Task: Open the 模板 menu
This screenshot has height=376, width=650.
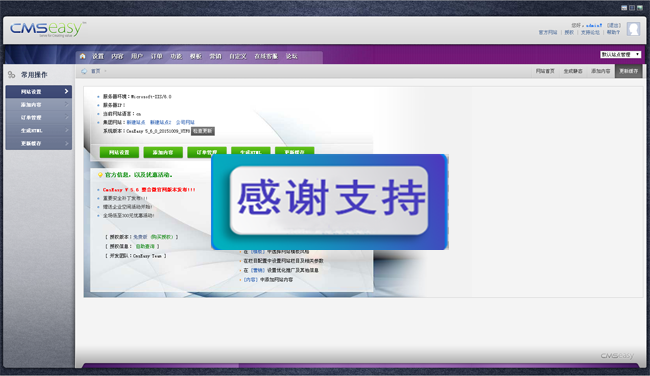Action: tap(196, 56)
